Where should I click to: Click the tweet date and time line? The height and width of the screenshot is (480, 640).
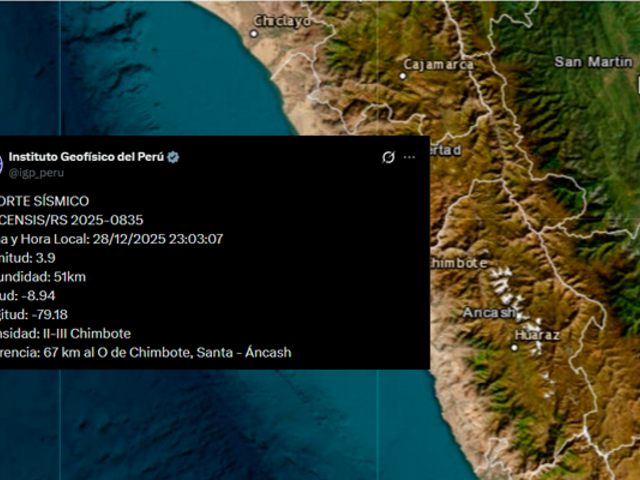(111, 238)
